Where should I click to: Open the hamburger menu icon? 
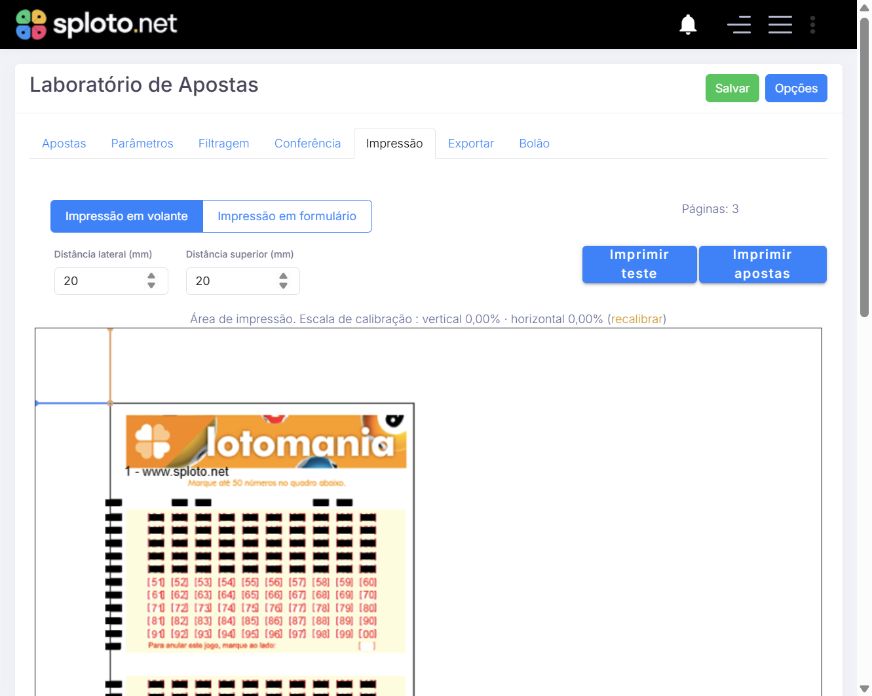pyautogui.click(x=780, y=24)
